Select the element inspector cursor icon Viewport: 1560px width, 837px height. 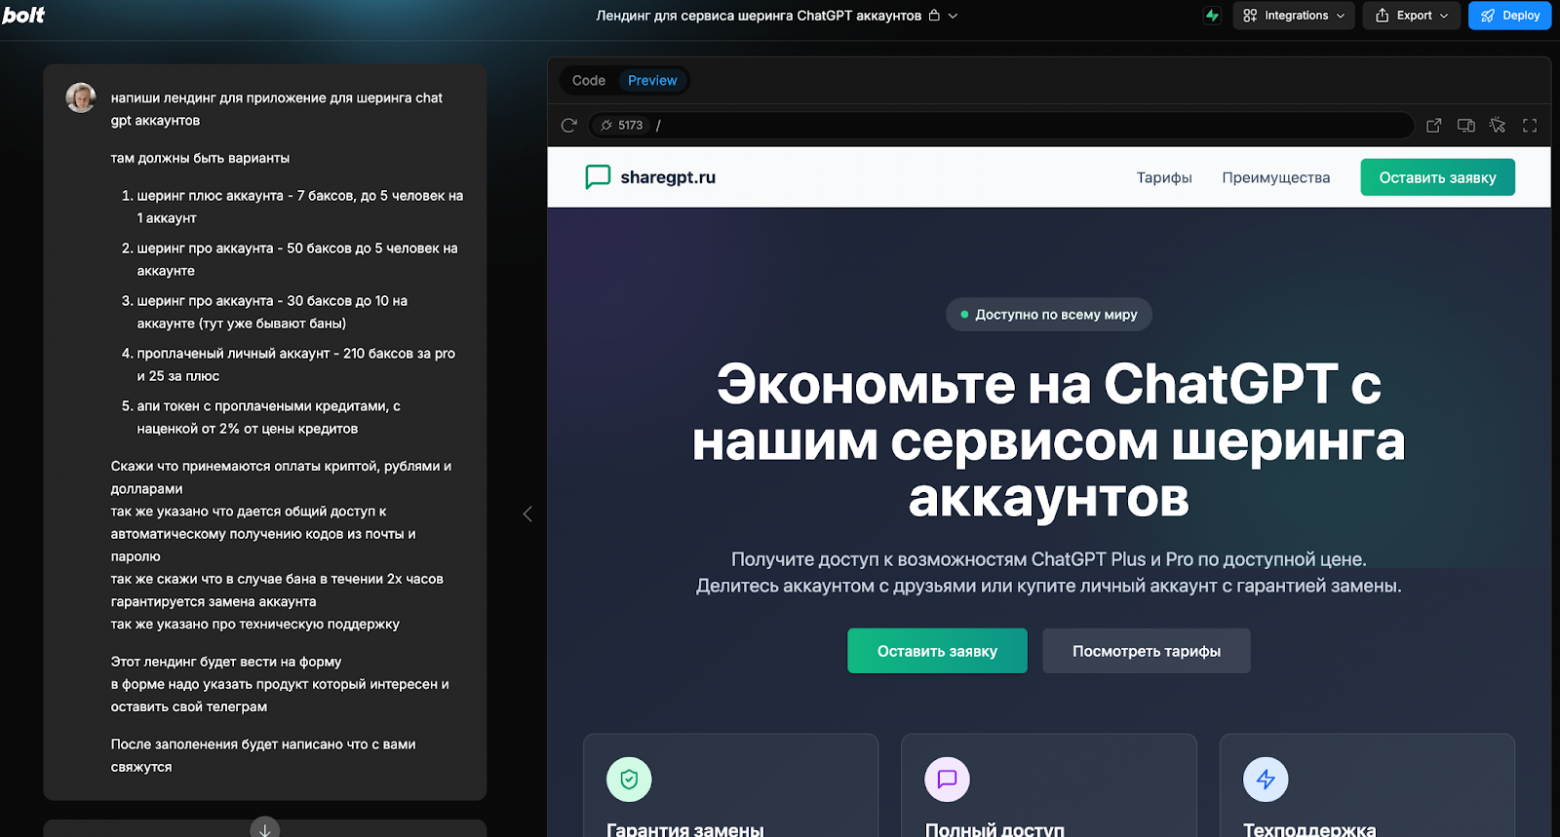click(1499, 125)
